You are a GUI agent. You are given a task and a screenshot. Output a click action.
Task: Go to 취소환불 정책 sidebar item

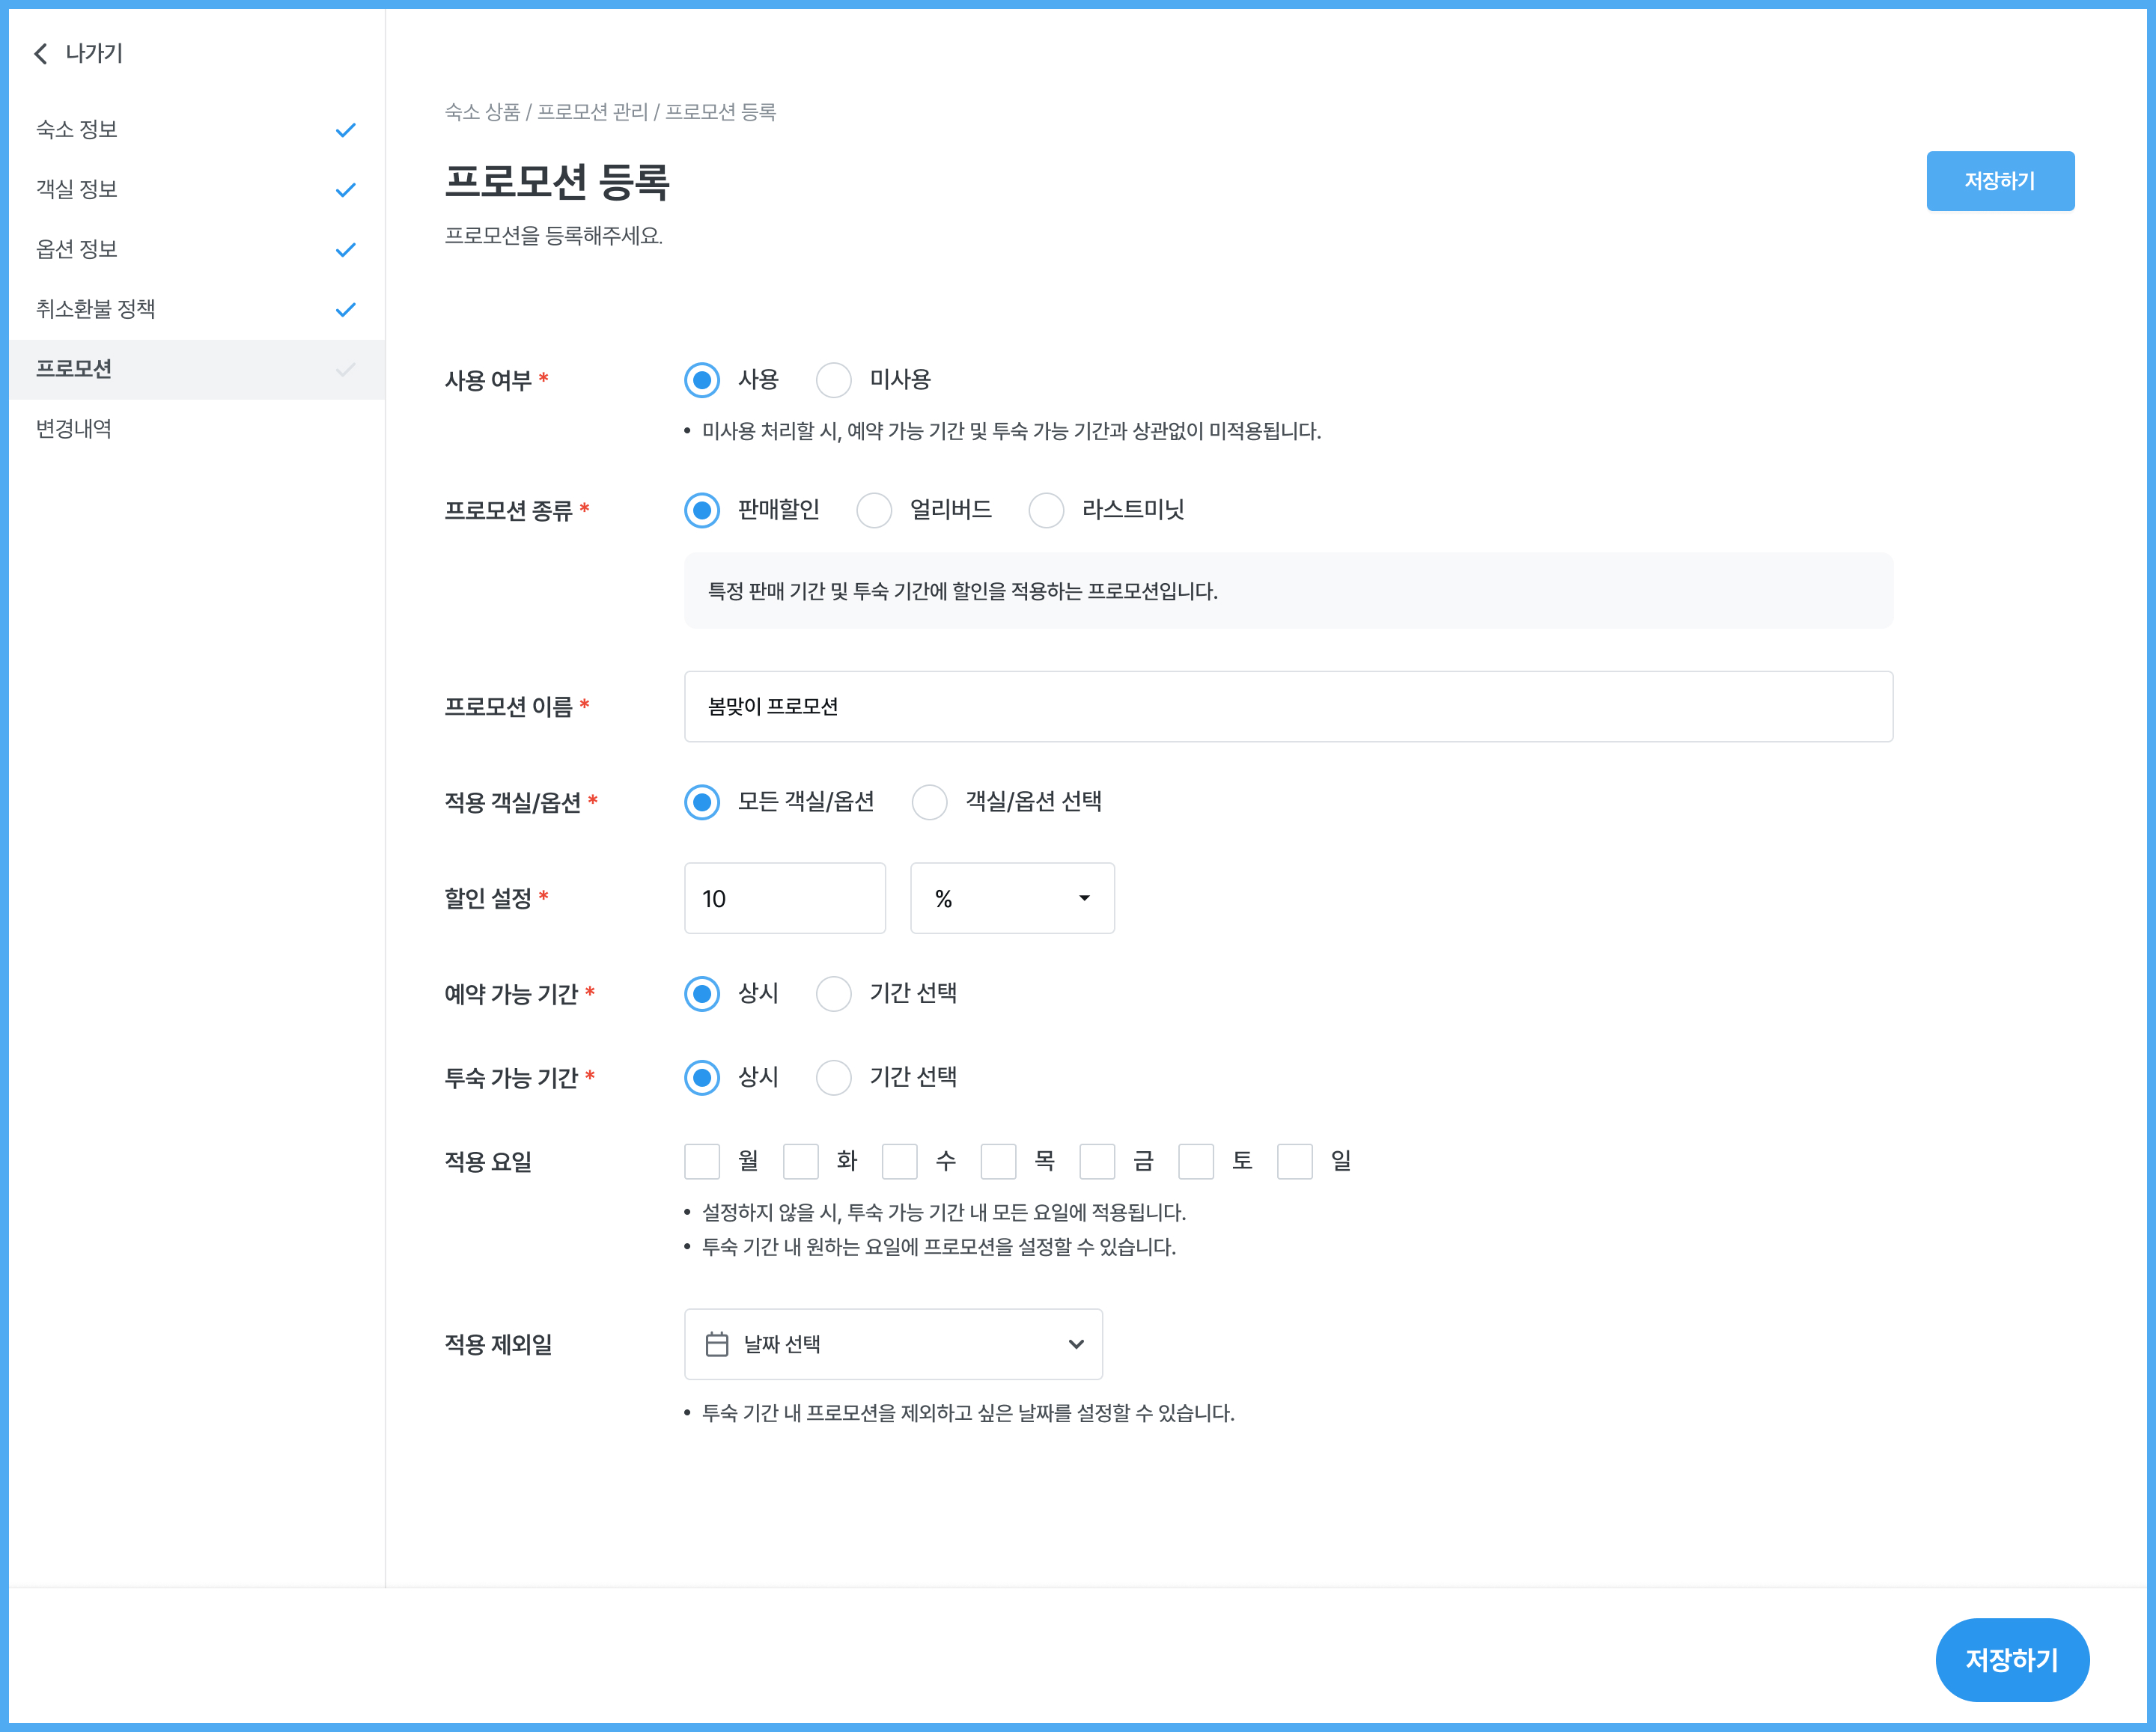[x=96, y=309]
